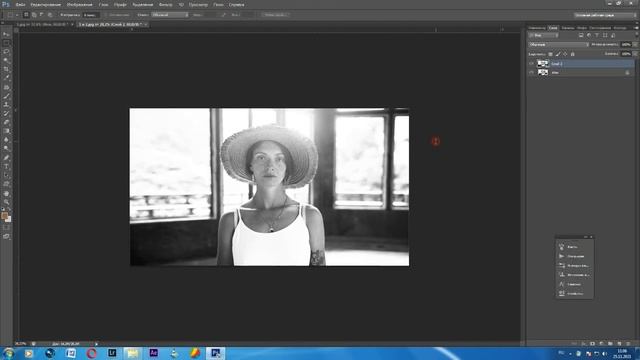This screenshot has width=640, height=360.
Task: Toggle pixel layer filter in Layers panel
Action: 581,36
